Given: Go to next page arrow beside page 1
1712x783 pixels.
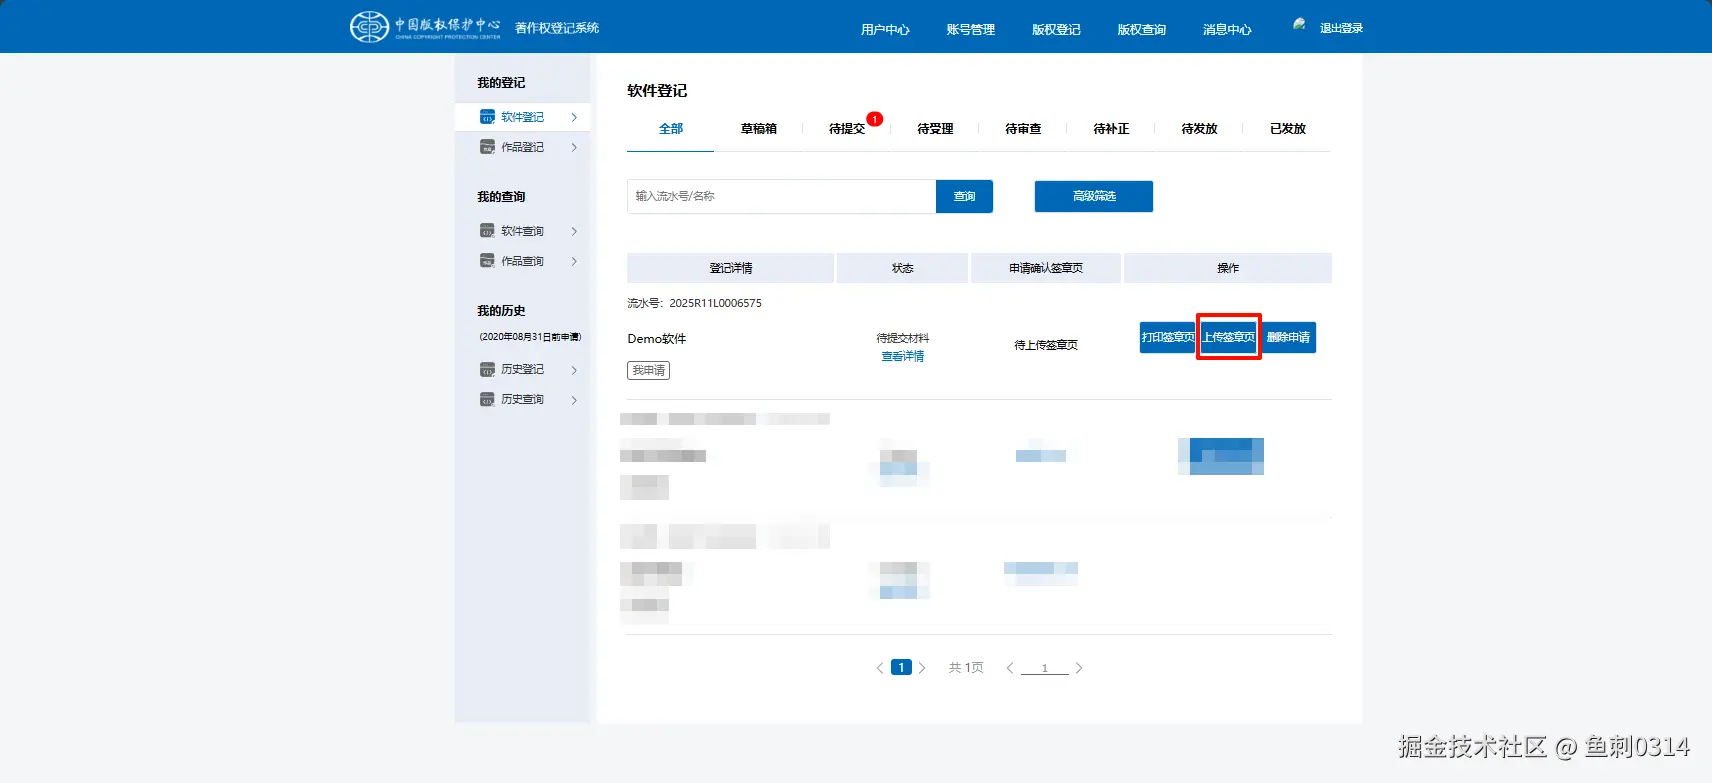Looking at the screenshot, I should point(922,668).
